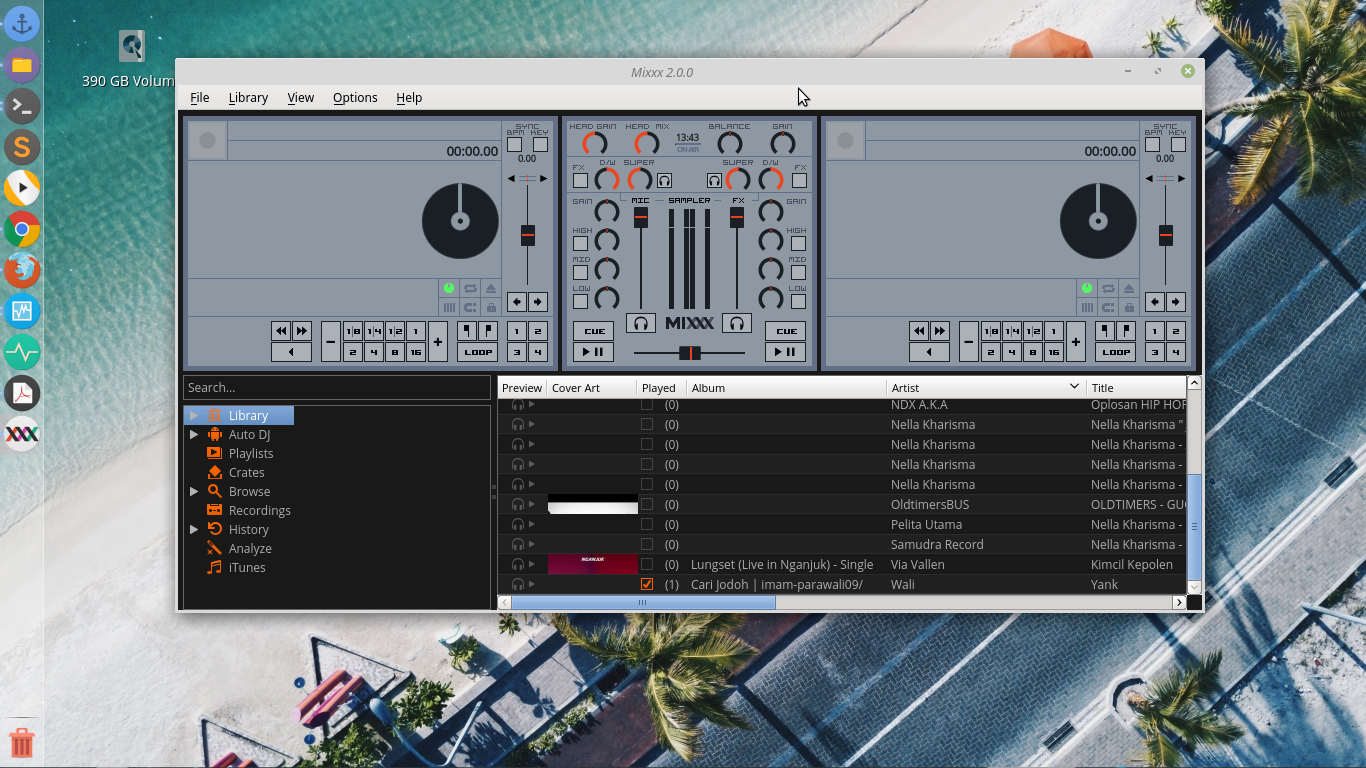Uncheck Played box for the Wali track

(647, 584)
